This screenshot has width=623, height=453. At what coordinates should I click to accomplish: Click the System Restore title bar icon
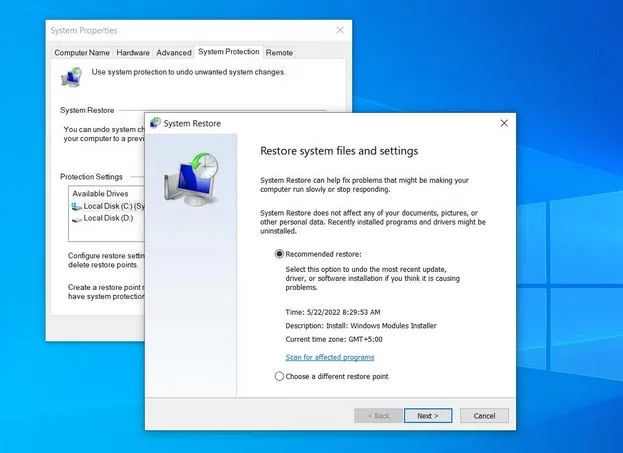pyautogui.click(x=155, y=123)
